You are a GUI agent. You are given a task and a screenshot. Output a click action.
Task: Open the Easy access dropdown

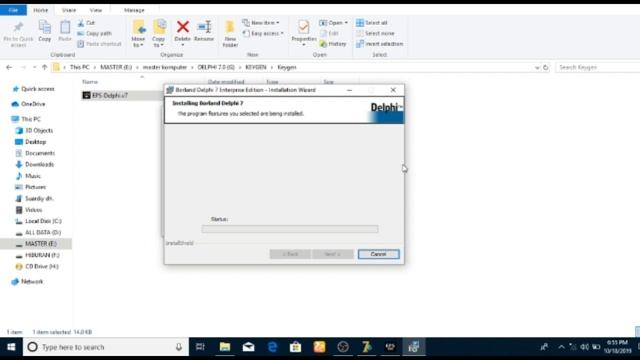[263, 33]
